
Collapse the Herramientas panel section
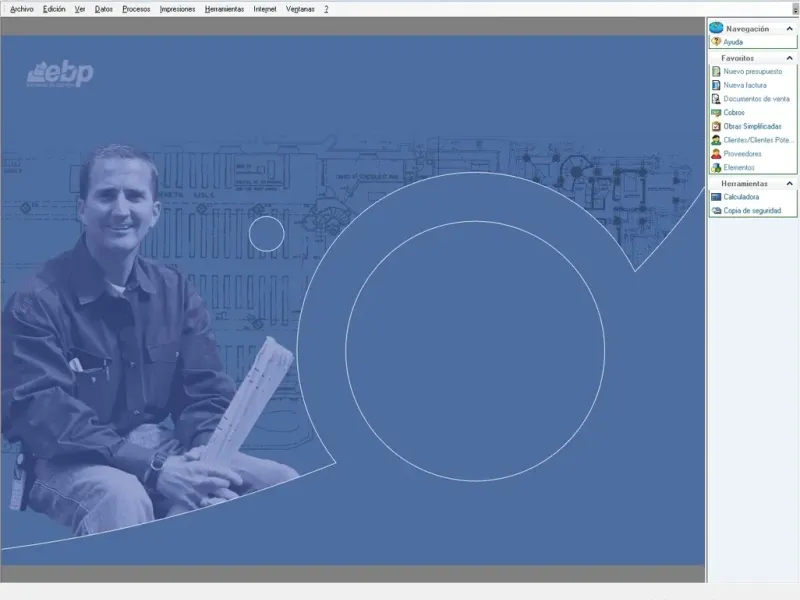coord(789,184)
